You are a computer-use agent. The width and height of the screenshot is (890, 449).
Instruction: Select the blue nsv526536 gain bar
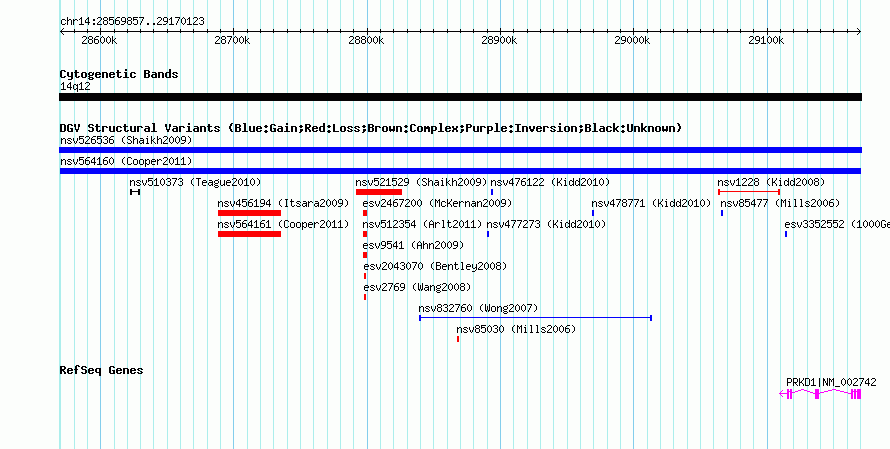[460, 150]
